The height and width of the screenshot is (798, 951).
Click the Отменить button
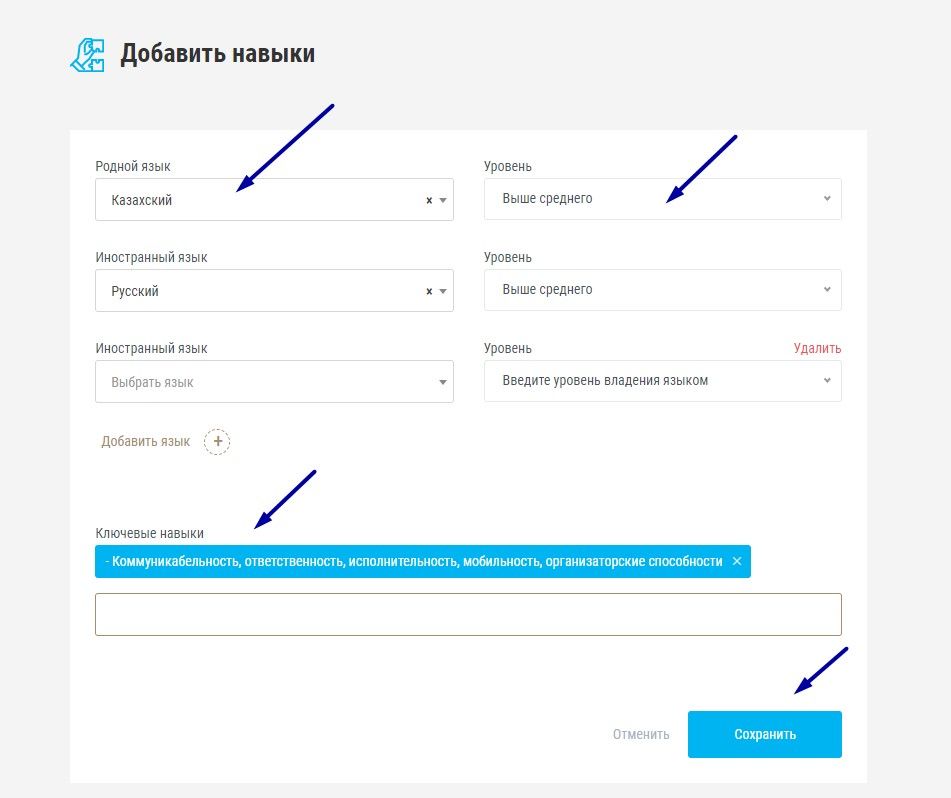(x=641, y=734)
